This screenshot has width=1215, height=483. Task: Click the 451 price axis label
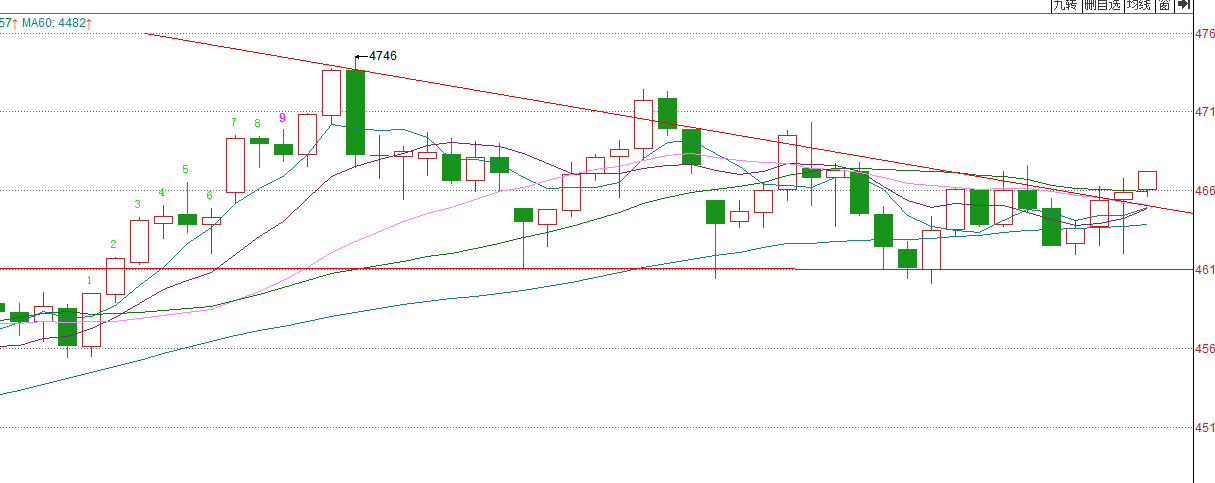coord(1205,427)
